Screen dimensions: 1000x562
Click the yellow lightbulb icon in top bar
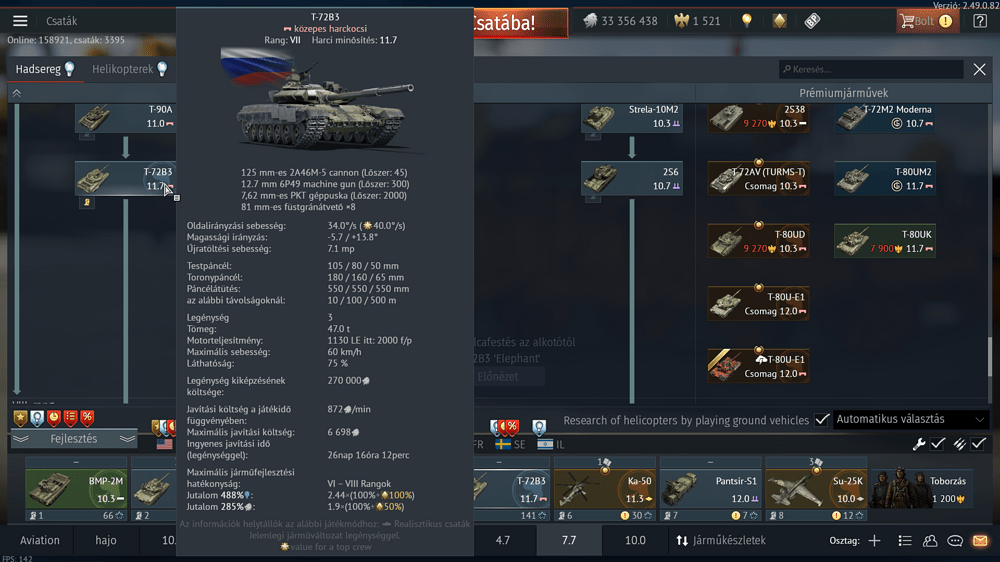click(x=747, y=21)
